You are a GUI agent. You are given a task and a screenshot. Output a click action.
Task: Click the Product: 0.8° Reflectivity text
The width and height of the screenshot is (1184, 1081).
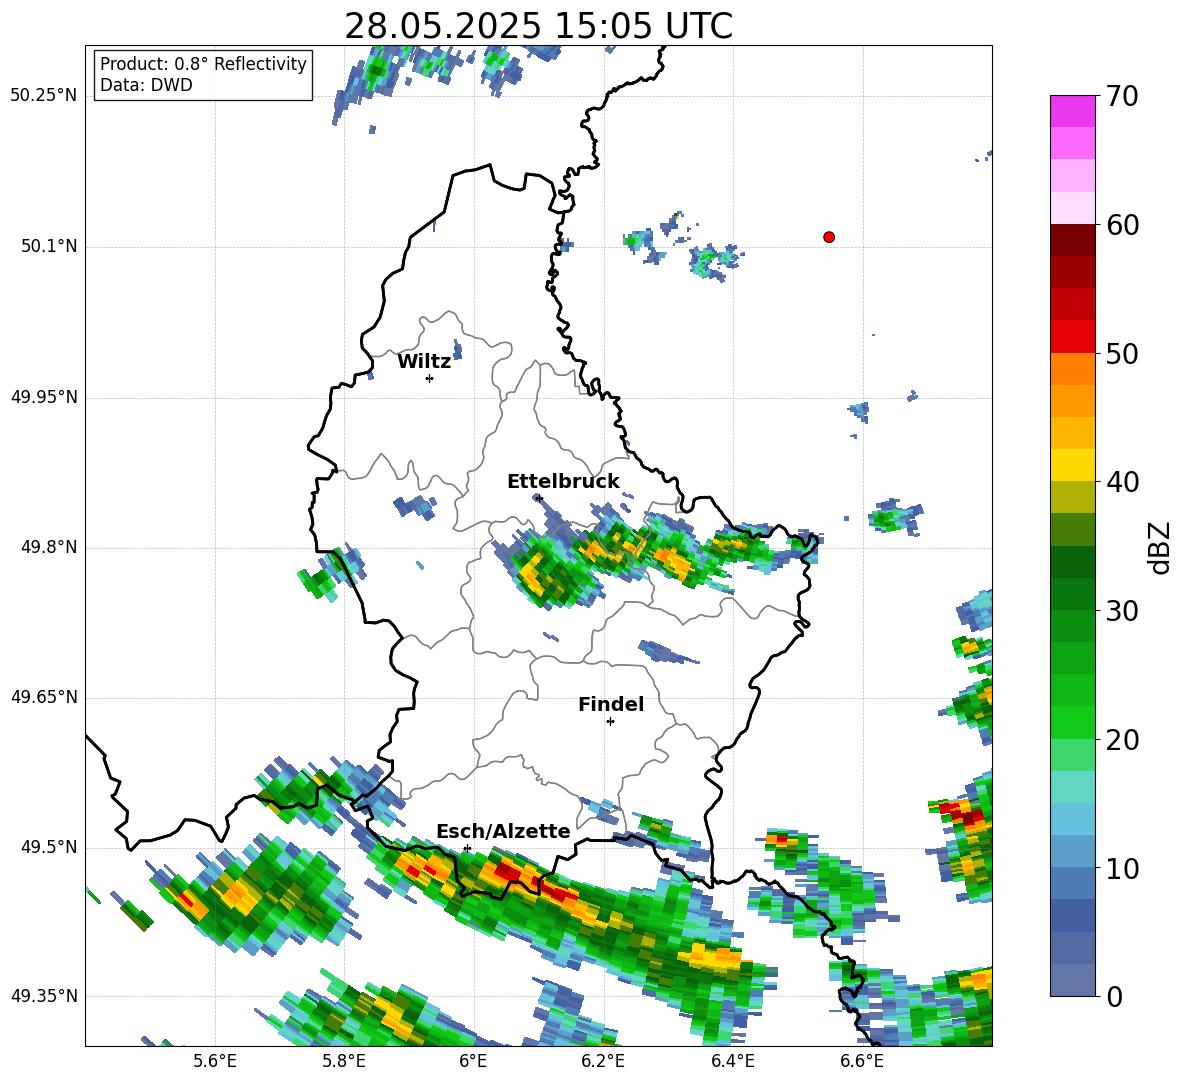tap(203, 64)
